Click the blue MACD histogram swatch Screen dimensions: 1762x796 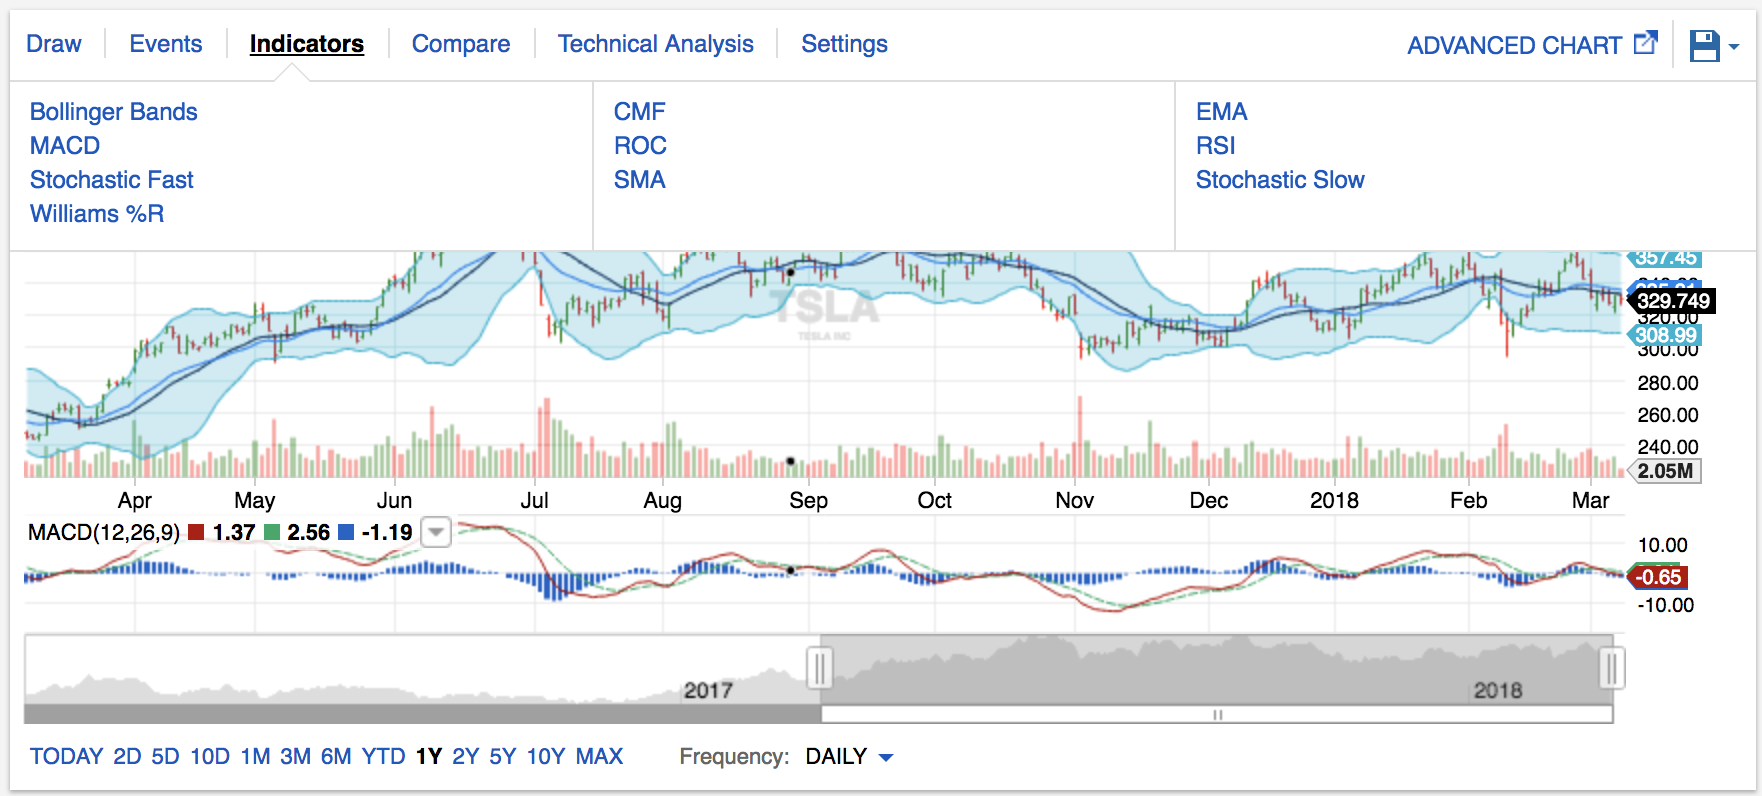(x=346, y=533)
